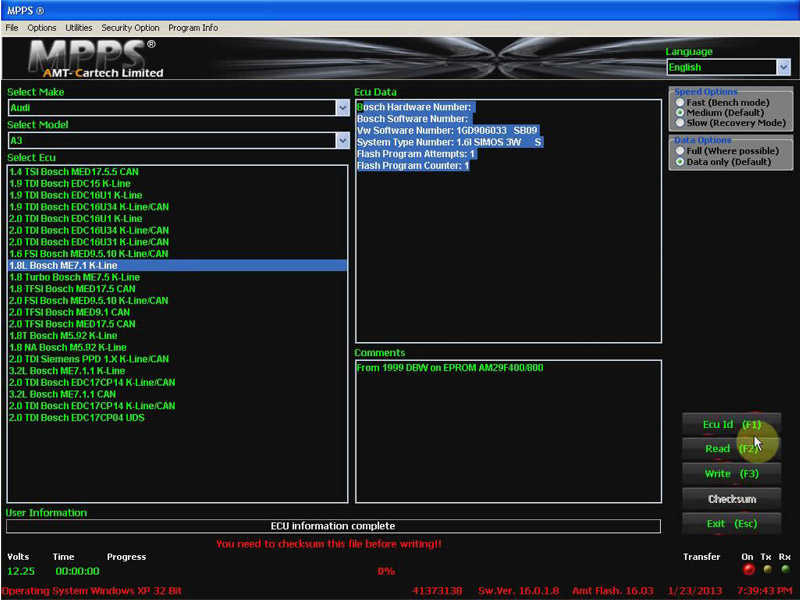
Task: Click the red On indicator light
Action: [748, 569]
